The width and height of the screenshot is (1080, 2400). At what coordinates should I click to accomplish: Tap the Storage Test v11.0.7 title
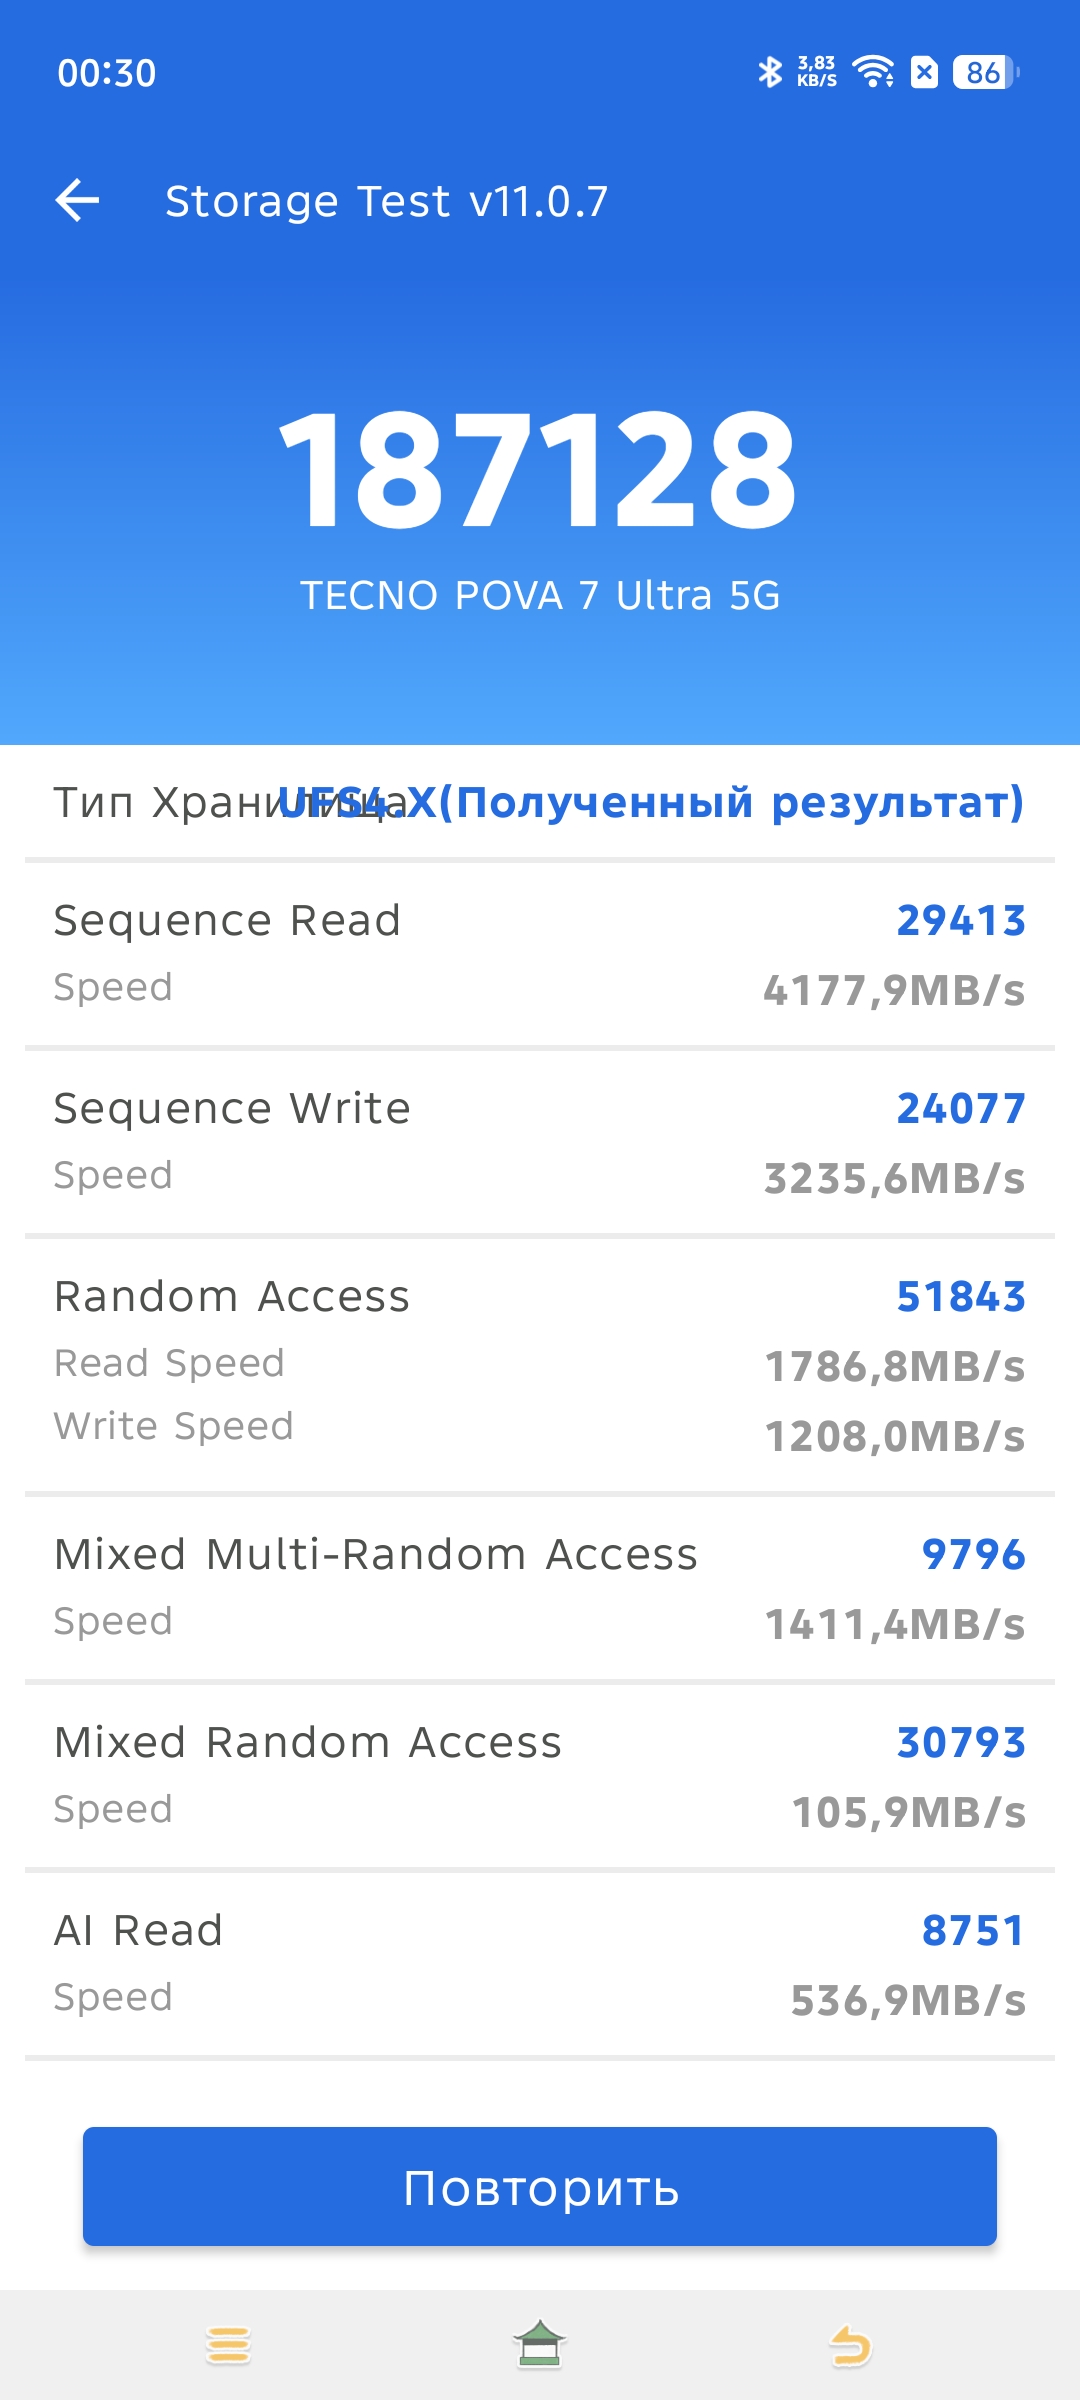click(386, 201)
